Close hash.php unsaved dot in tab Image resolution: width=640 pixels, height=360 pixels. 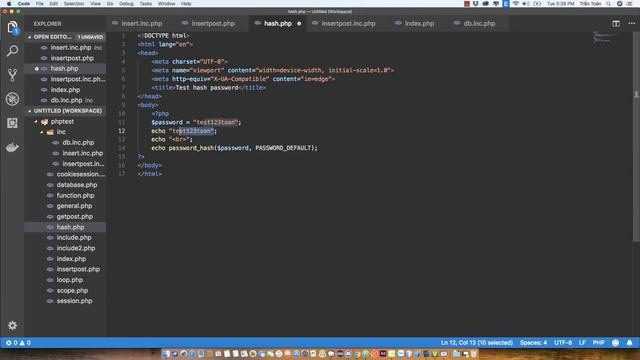(299, 24)
